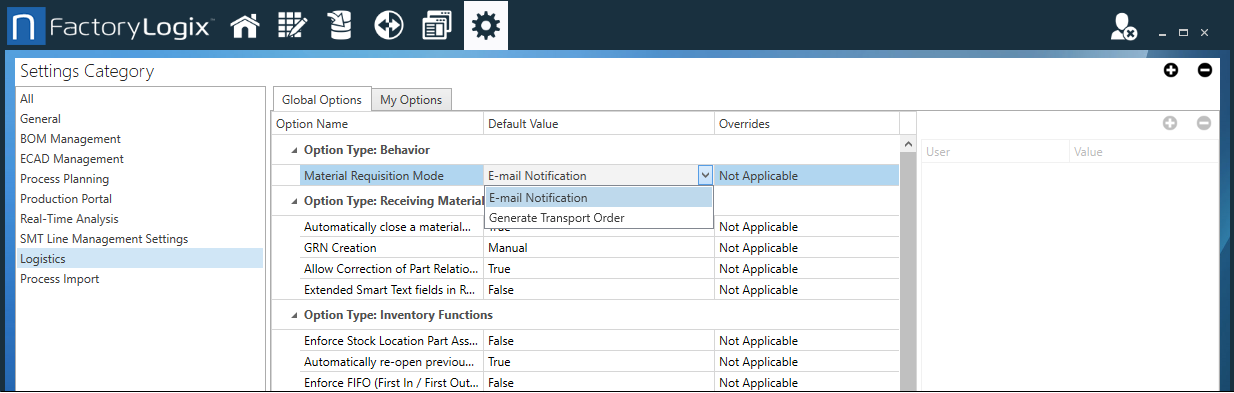
Task: Open the Home icon in top toolbar
Action: [245, 26]
